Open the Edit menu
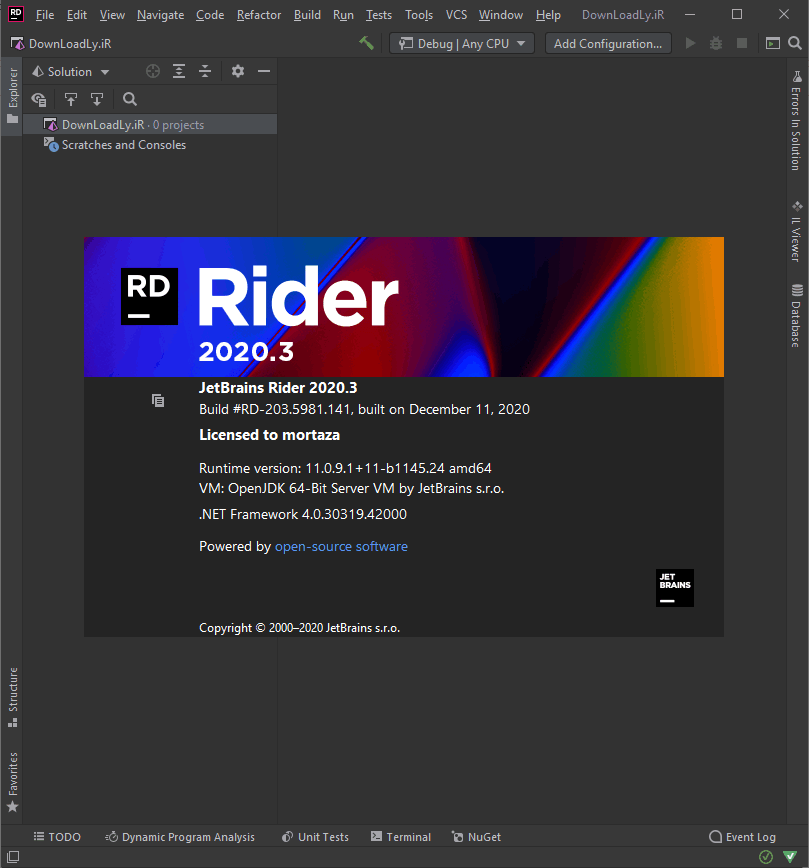 (76, 15)
